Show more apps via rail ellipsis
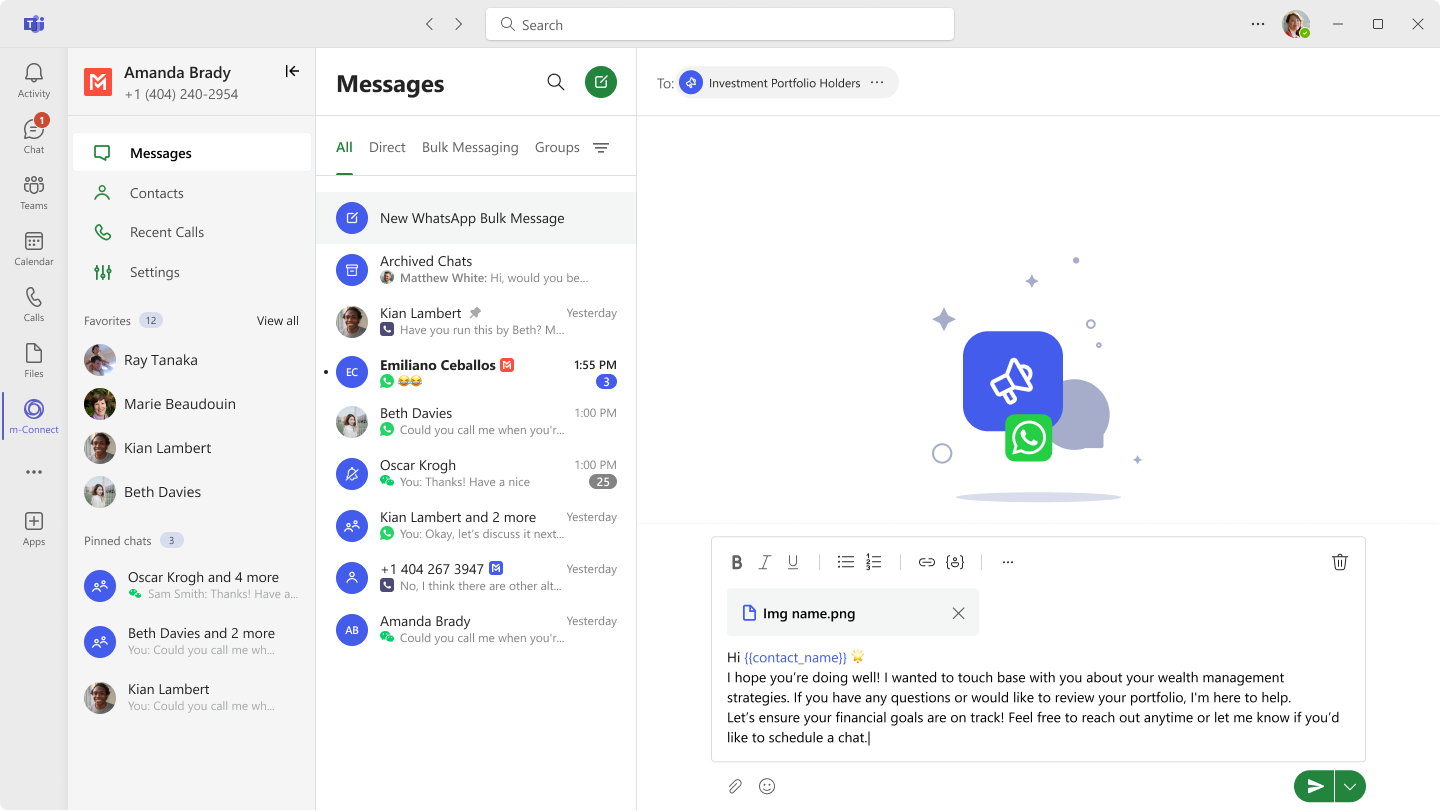 click(x=34, y=472)
